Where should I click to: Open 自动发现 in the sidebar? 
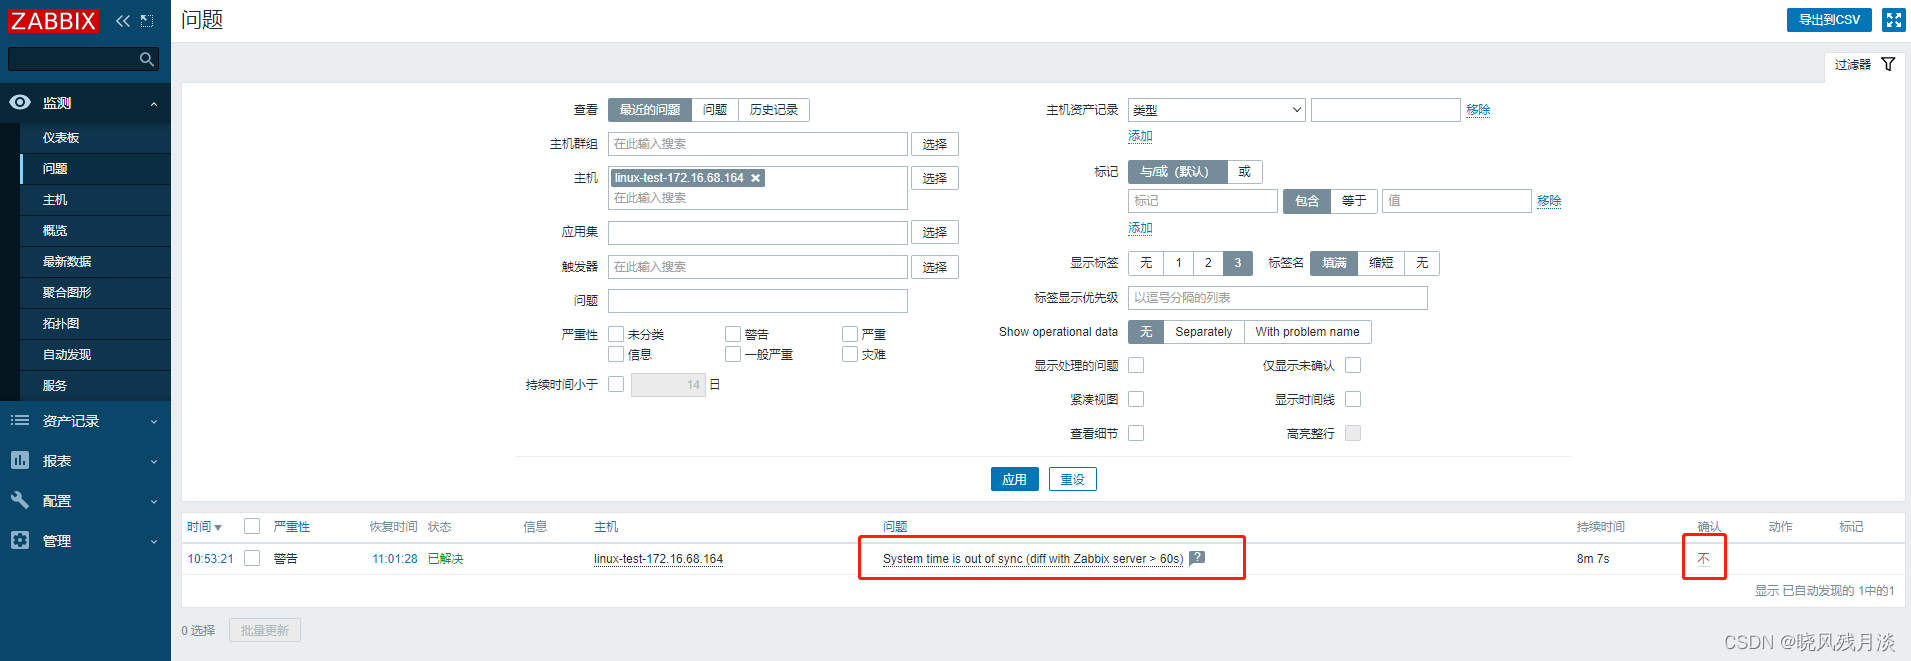(x=67, y=355)
